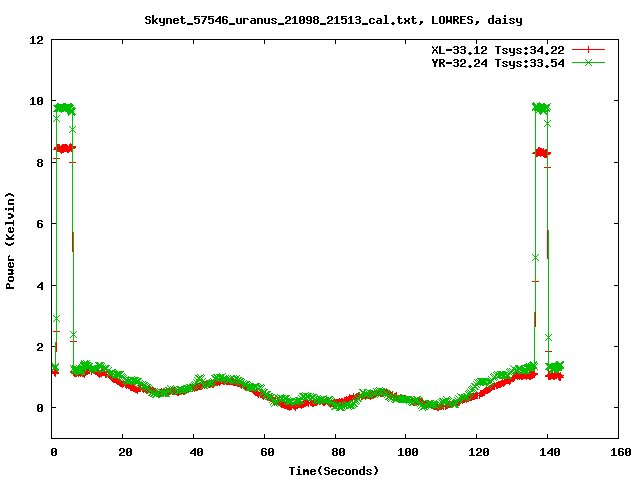Click the XL-33.12 Tsys:34.22 legend label
Image resolution: width=640 pixels, height=480 pixels.
[x=498, y=50]
